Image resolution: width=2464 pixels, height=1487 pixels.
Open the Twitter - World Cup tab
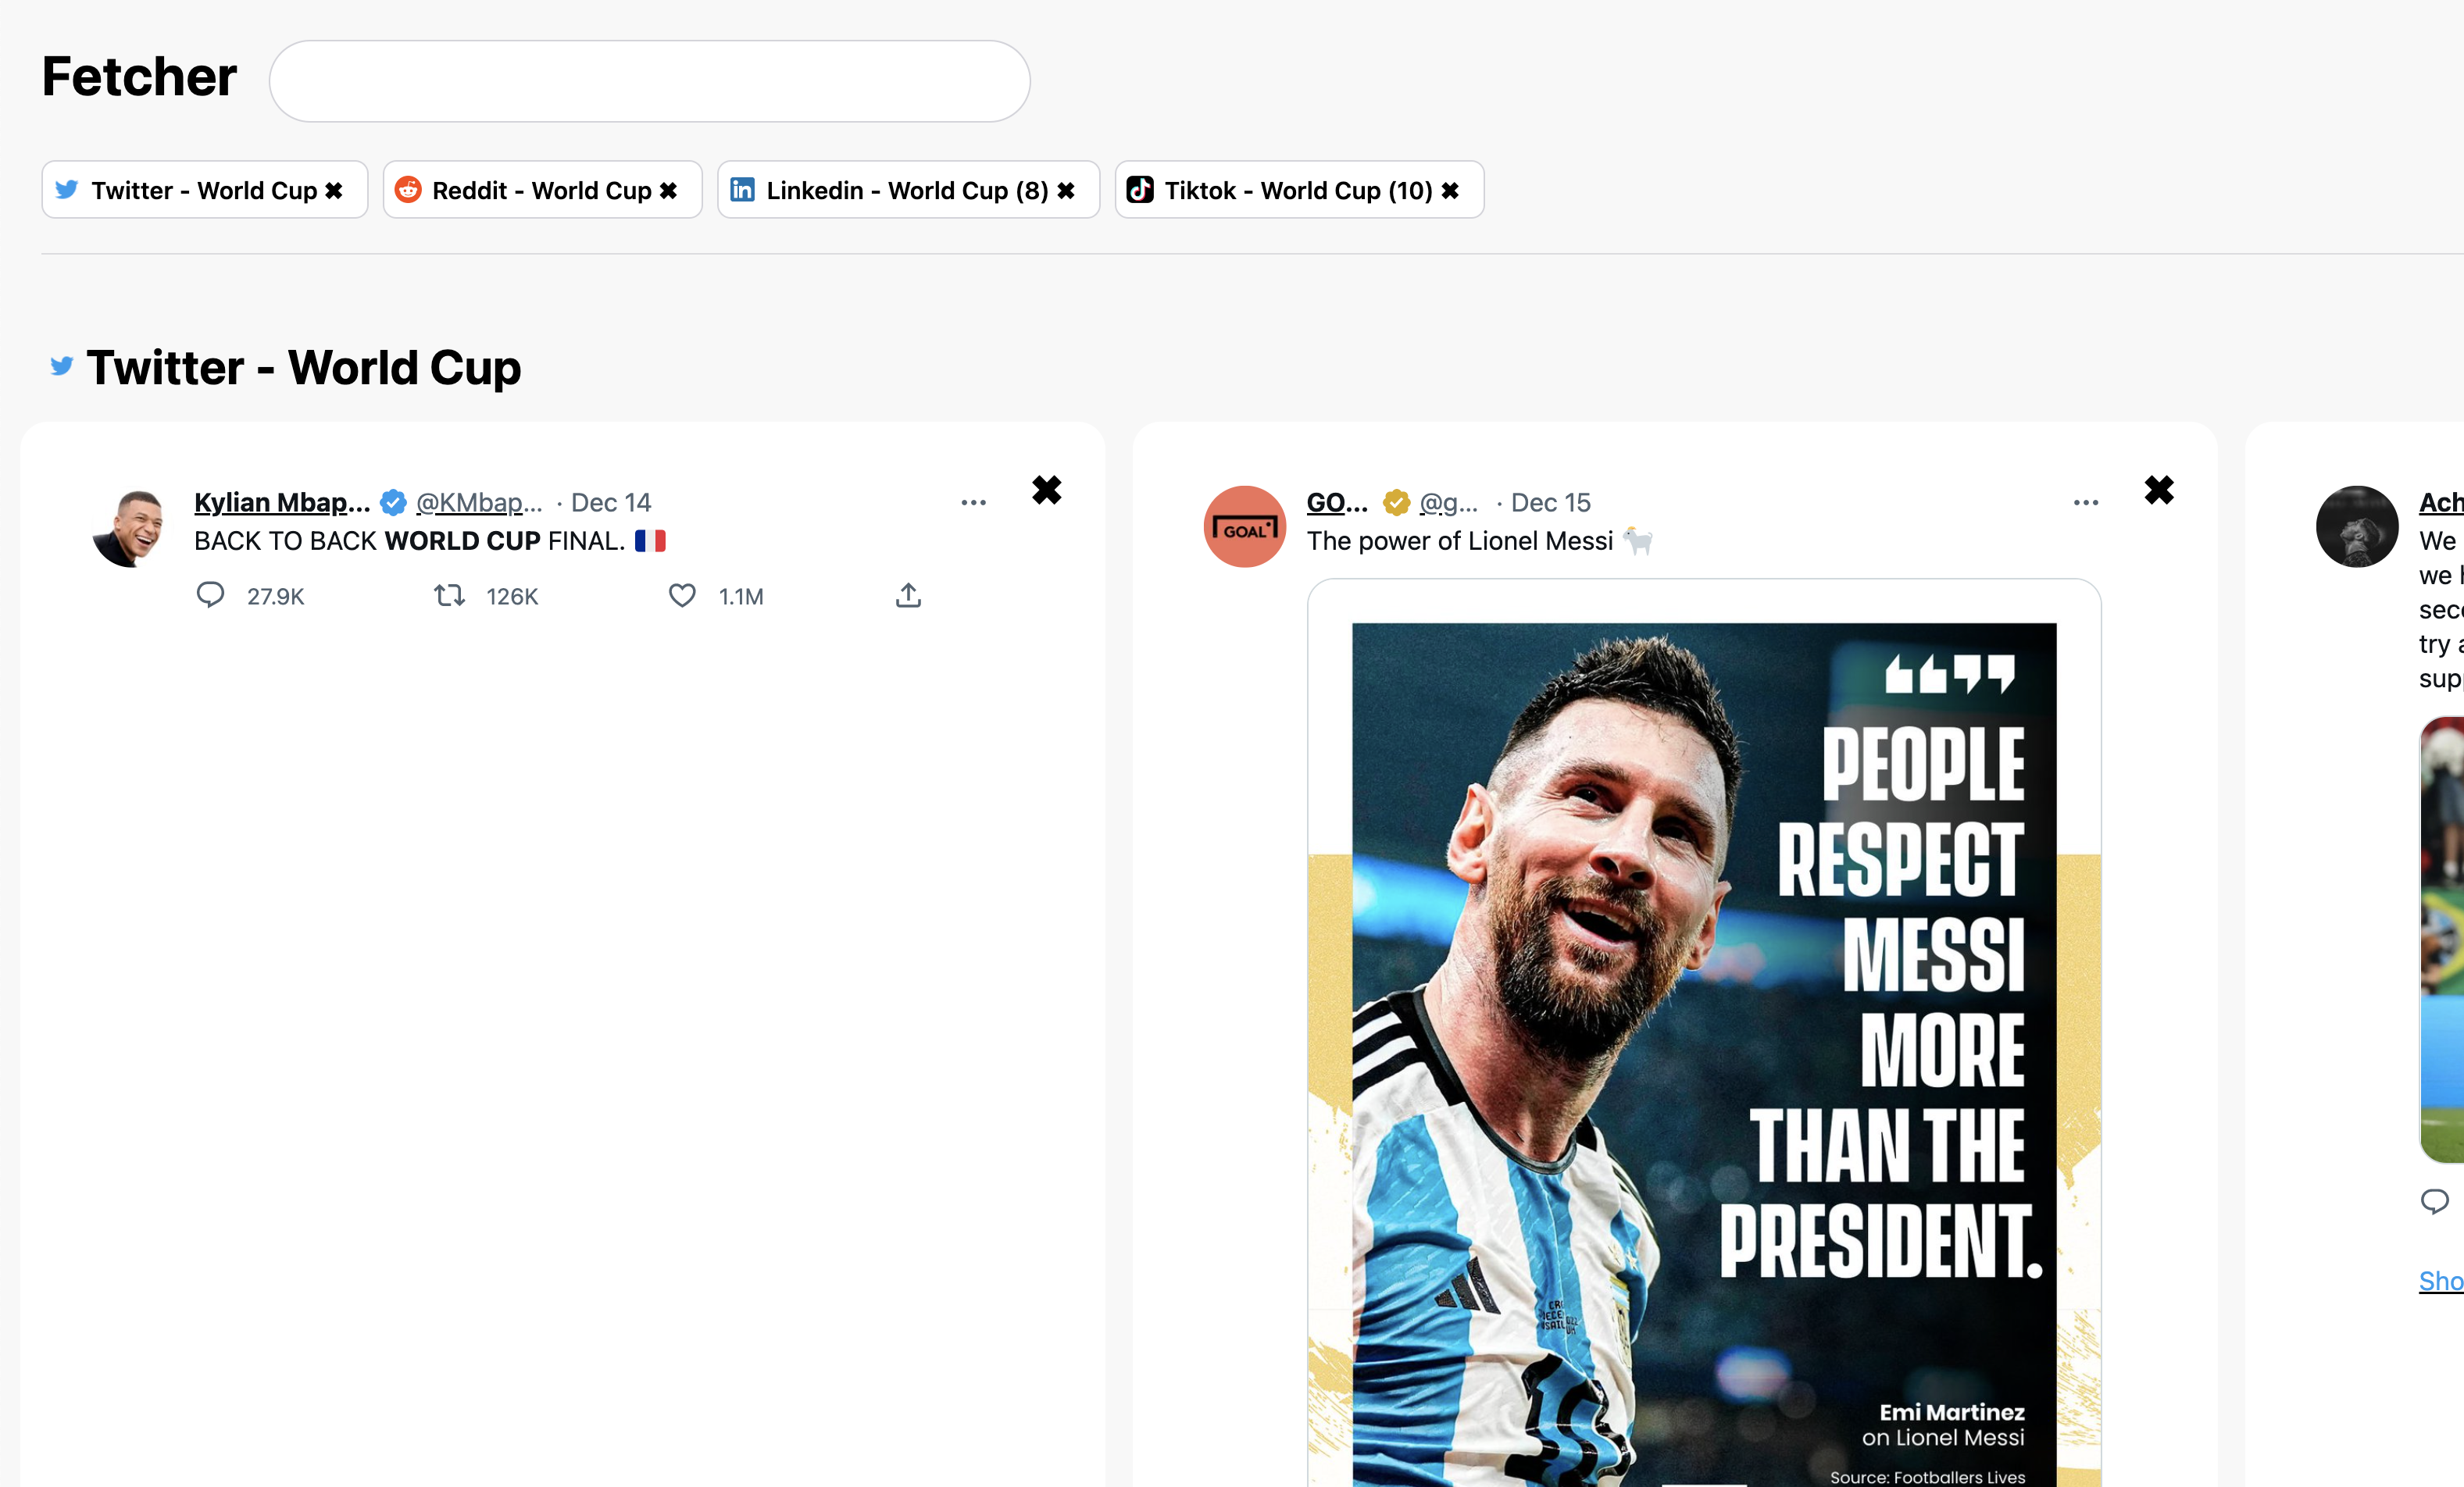[x=204, y=190]
